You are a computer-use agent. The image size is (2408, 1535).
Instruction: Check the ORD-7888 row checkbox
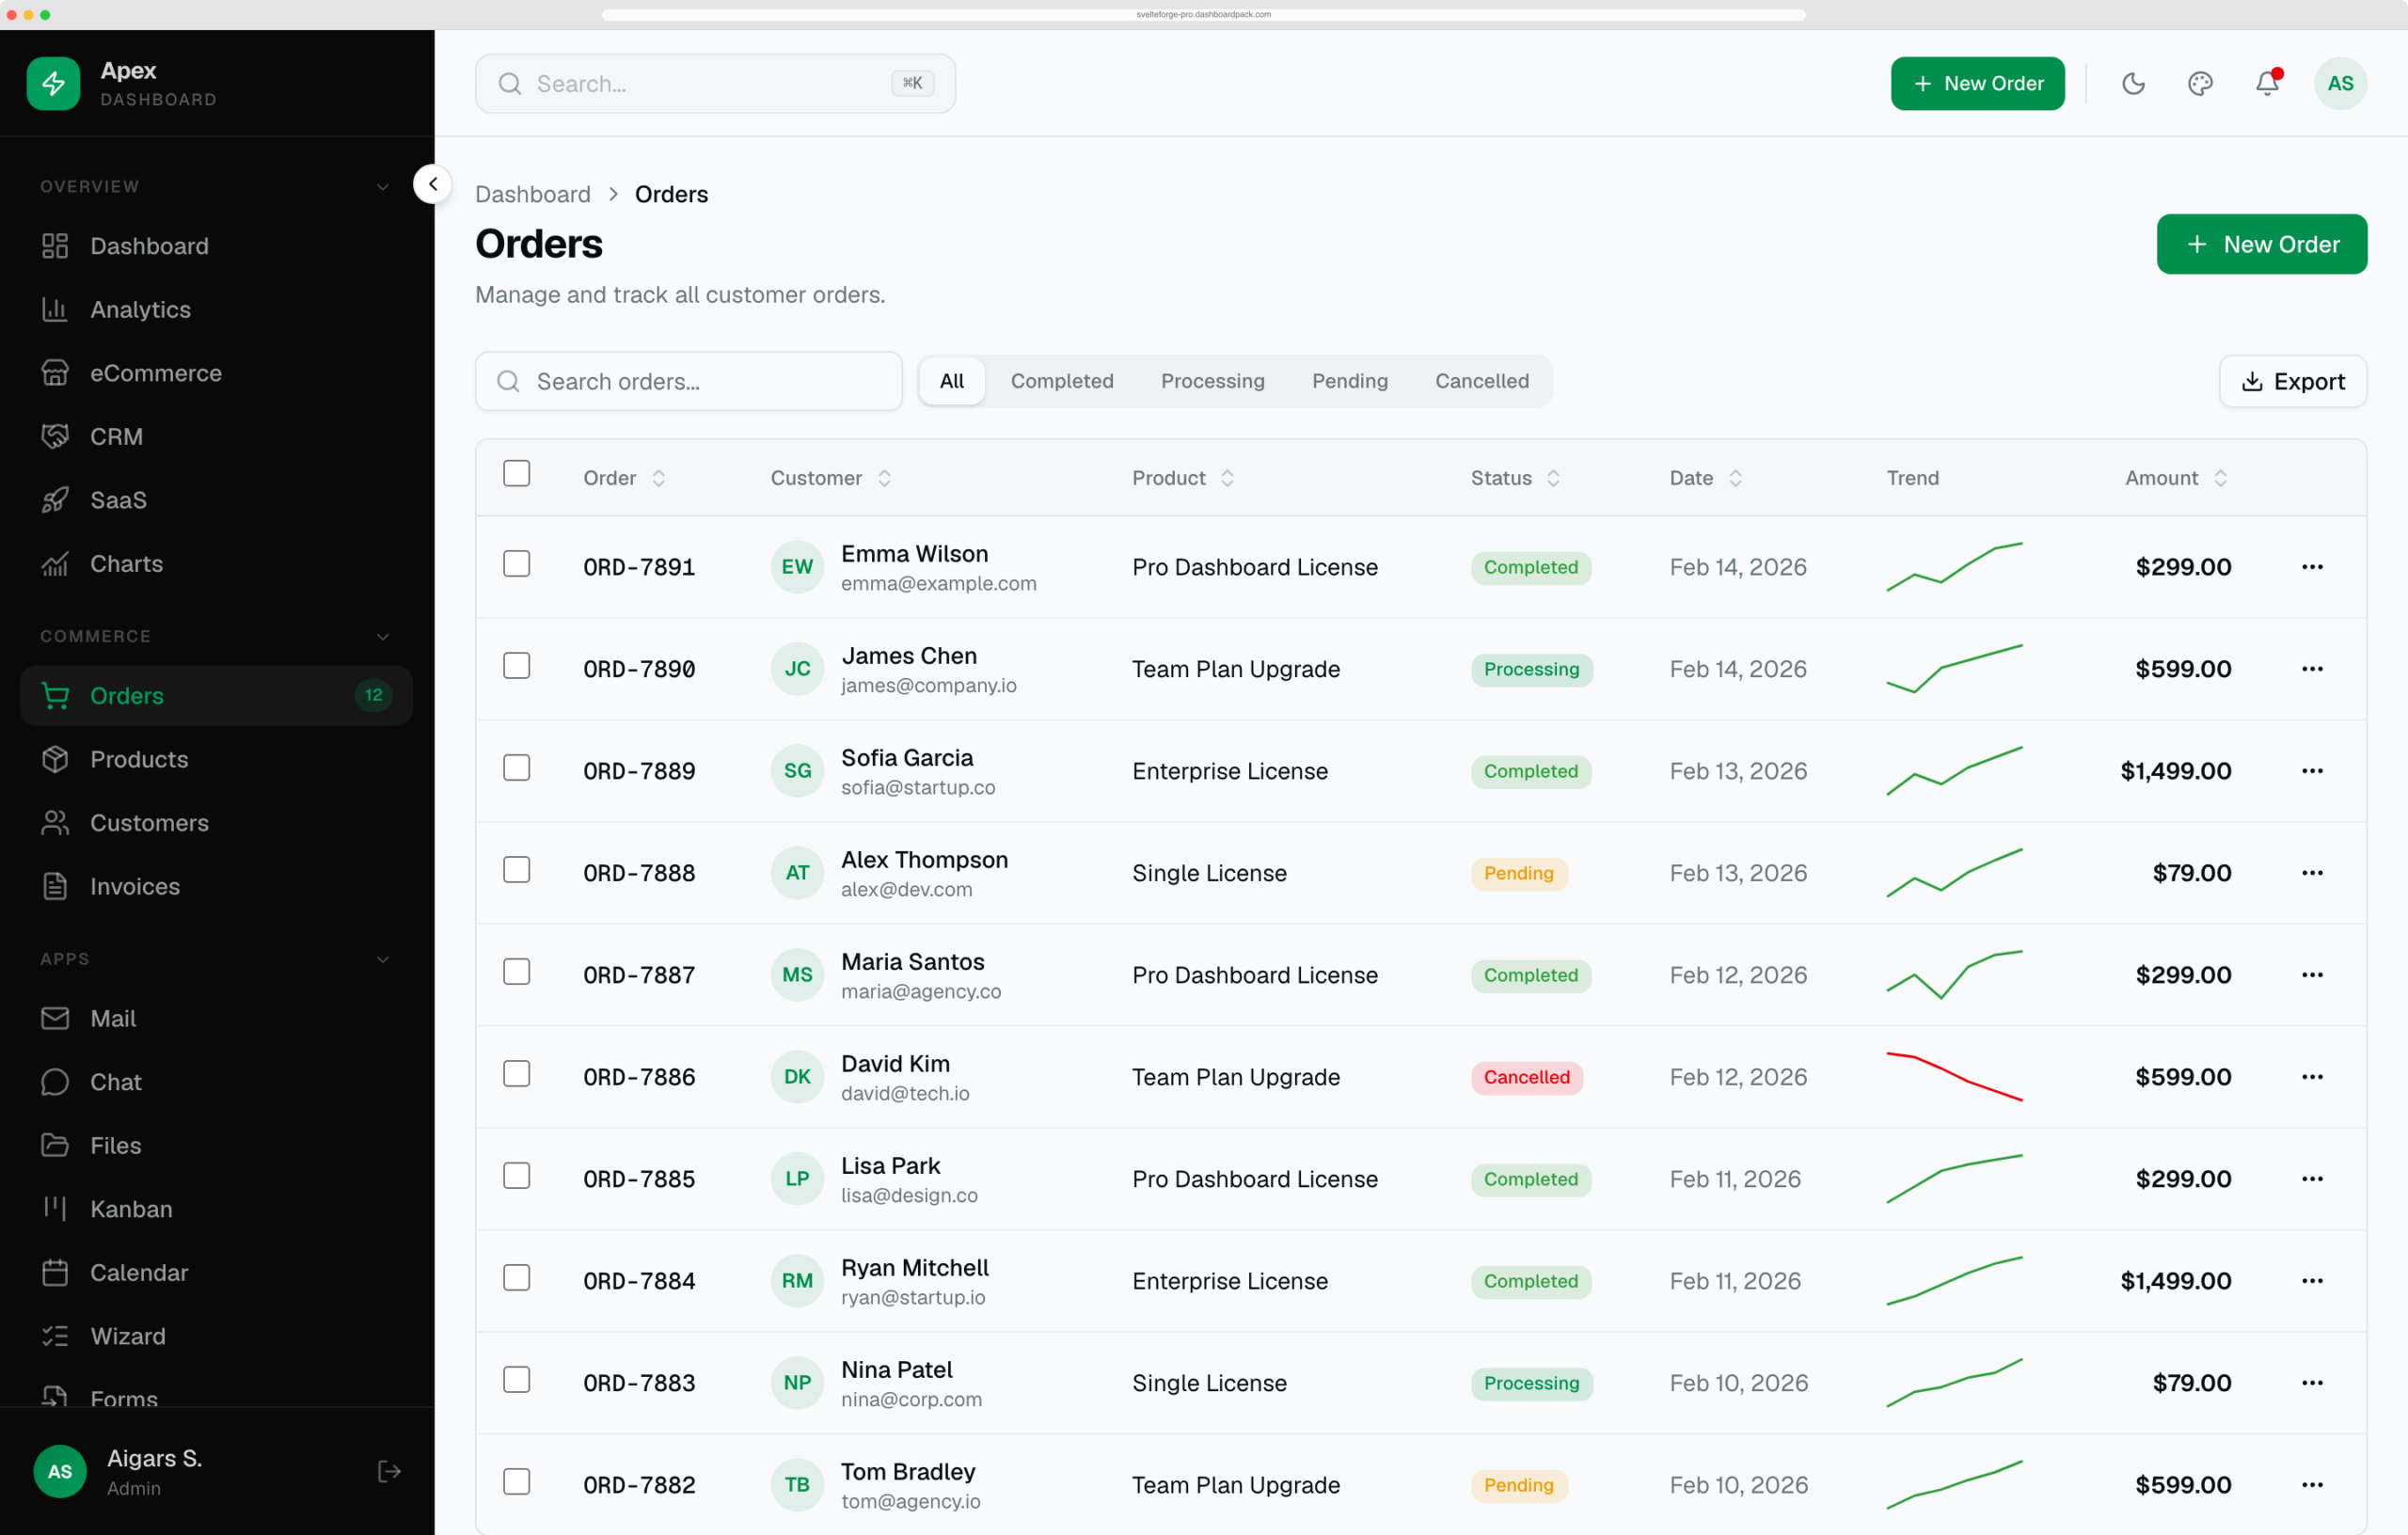click(x=516, y=870)
